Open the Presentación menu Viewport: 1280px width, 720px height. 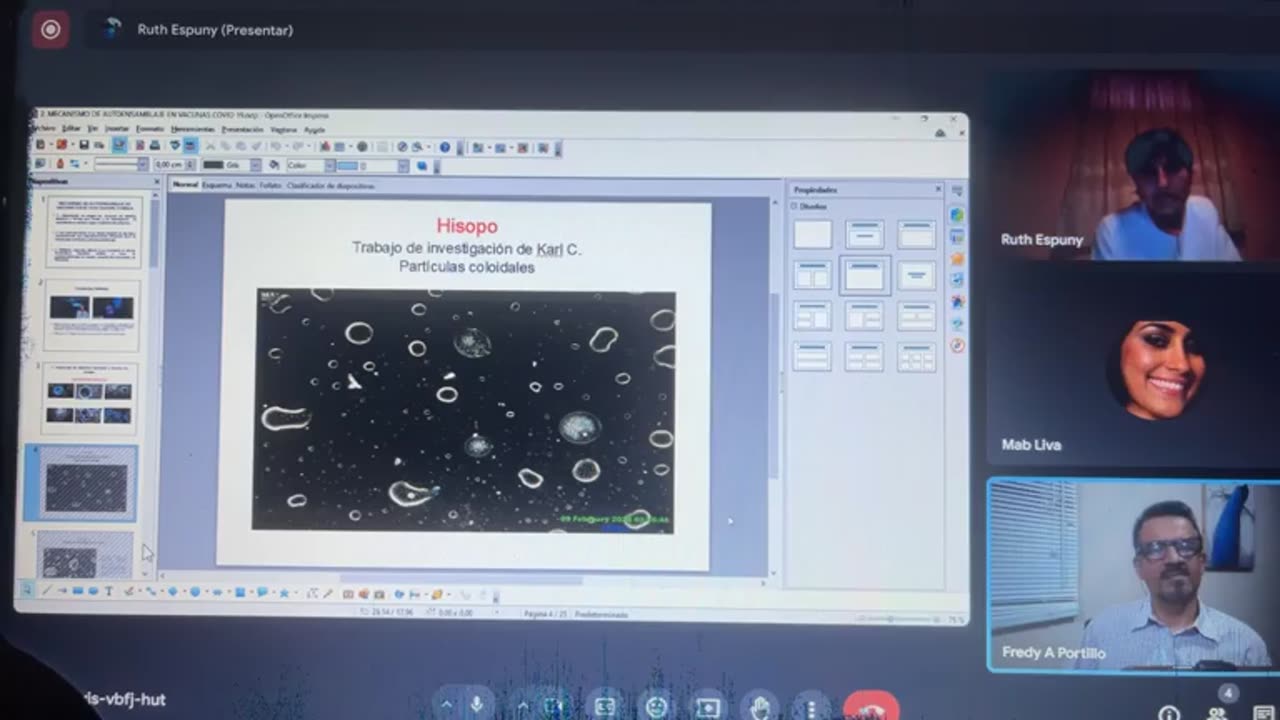pyautogui.click(x=242, y=129)
